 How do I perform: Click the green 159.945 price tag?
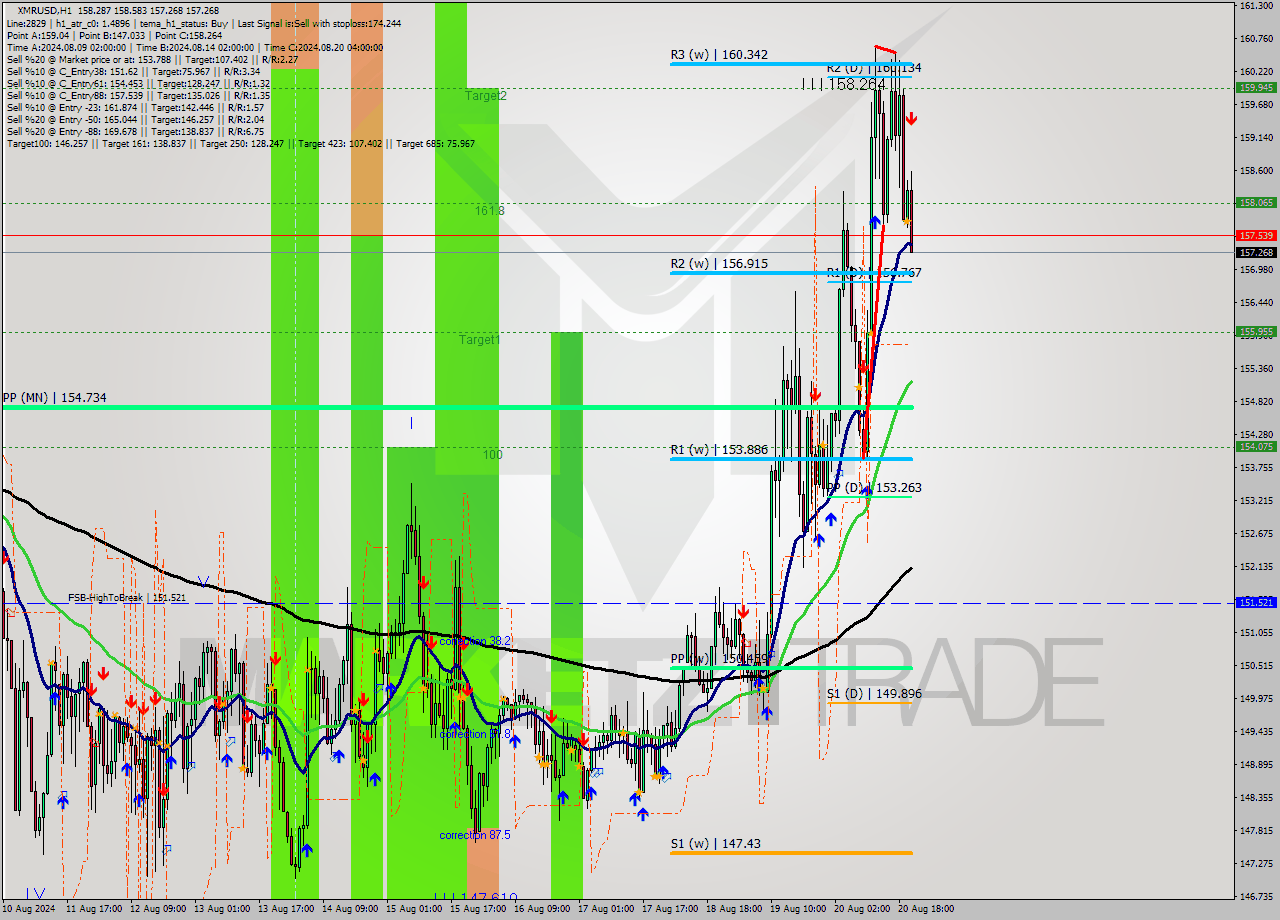coord(1256,88)
